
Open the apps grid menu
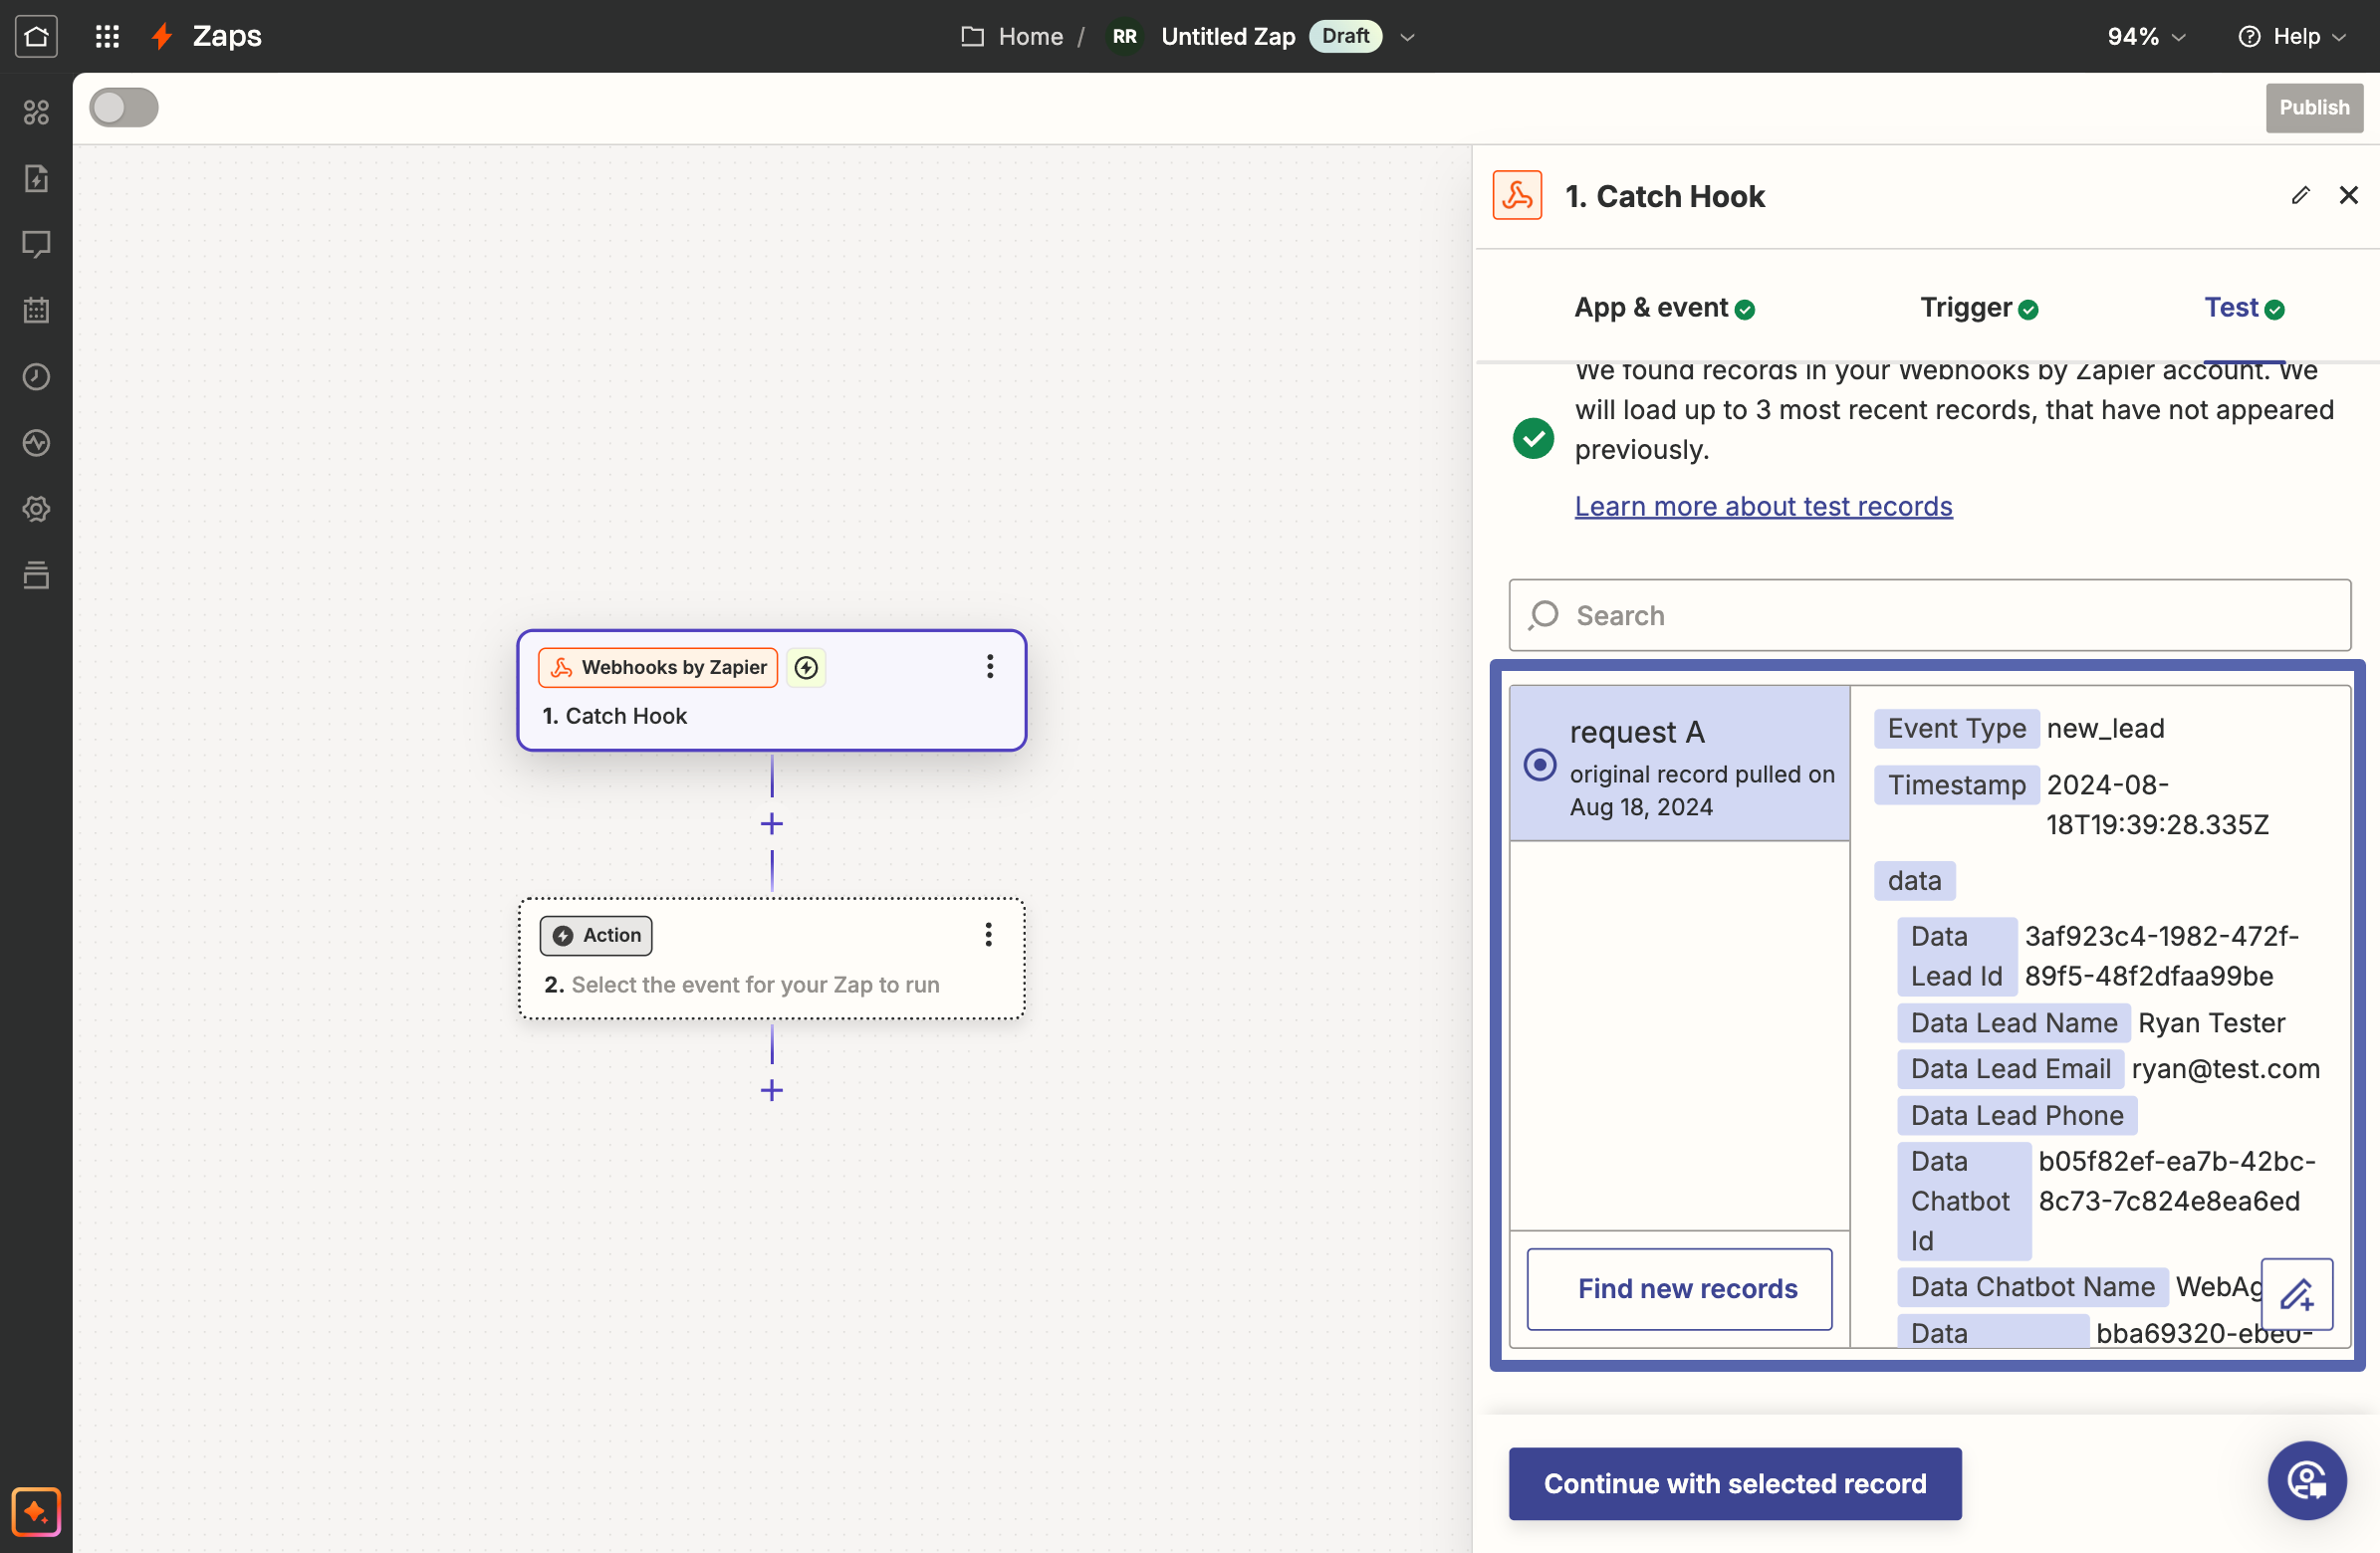click(107, 36)
